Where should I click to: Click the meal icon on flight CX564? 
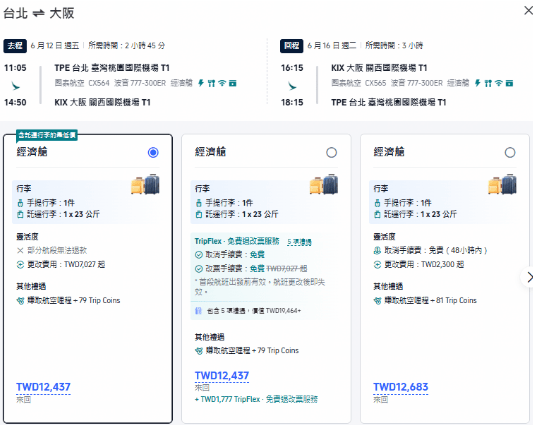[x=211, y=83]
